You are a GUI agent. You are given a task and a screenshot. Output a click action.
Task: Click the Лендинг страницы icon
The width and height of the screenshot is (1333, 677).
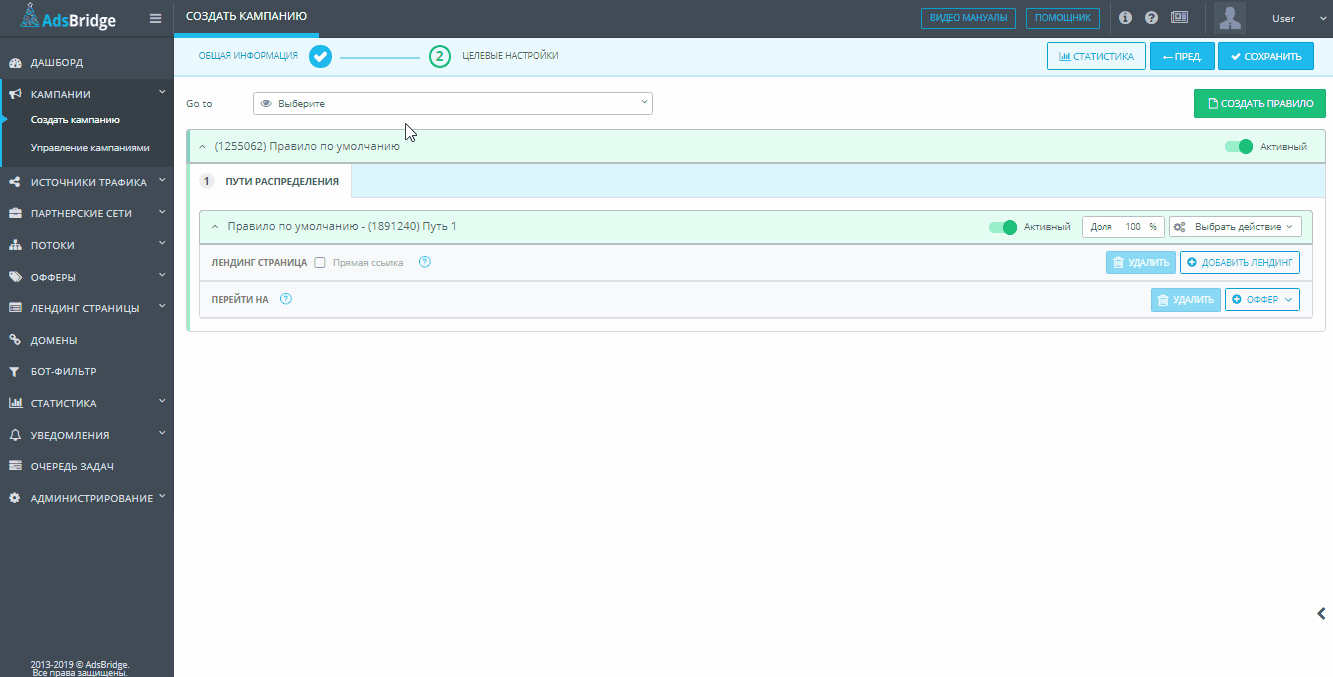[x=15, y=308]
